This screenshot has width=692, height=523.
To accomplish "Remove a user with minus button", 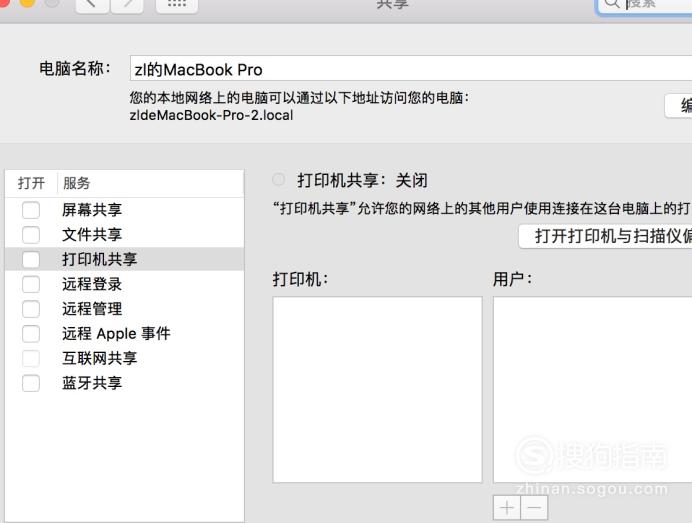I will (x=534, y=508).
